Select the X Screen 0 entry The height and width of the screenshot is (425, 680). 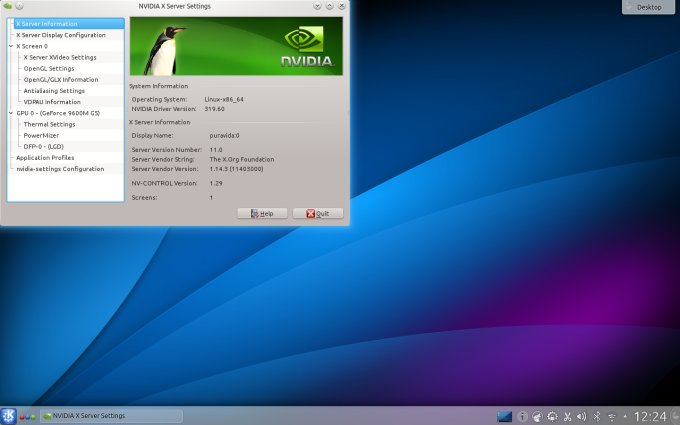pos(32,46)
